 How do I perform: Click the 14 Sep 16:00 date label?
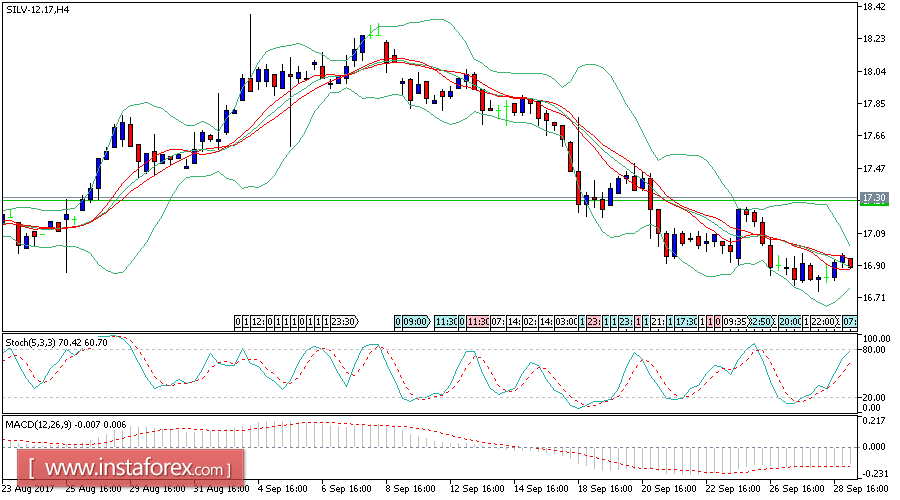coord(542,489)
